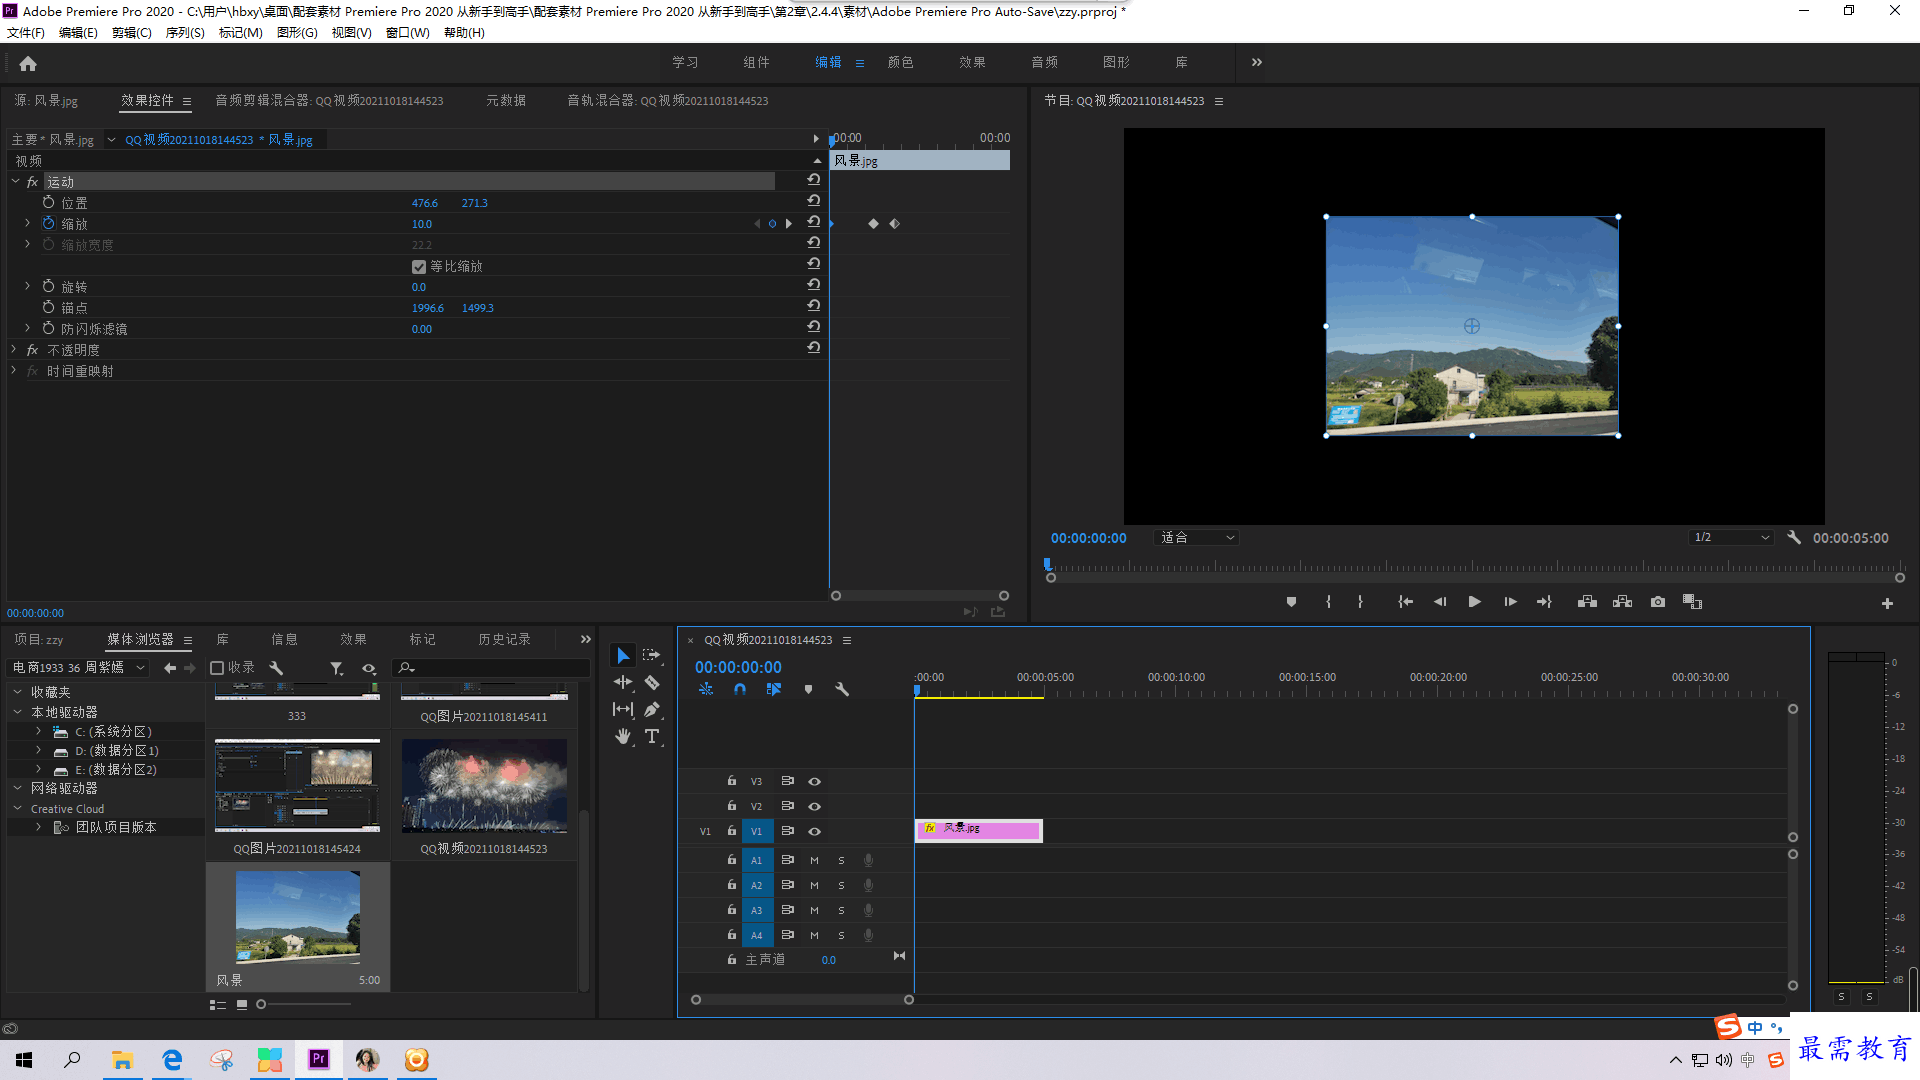Open the 文件(F) menu
This screenshot has width=1920, height=1080.
pos(26,32)
